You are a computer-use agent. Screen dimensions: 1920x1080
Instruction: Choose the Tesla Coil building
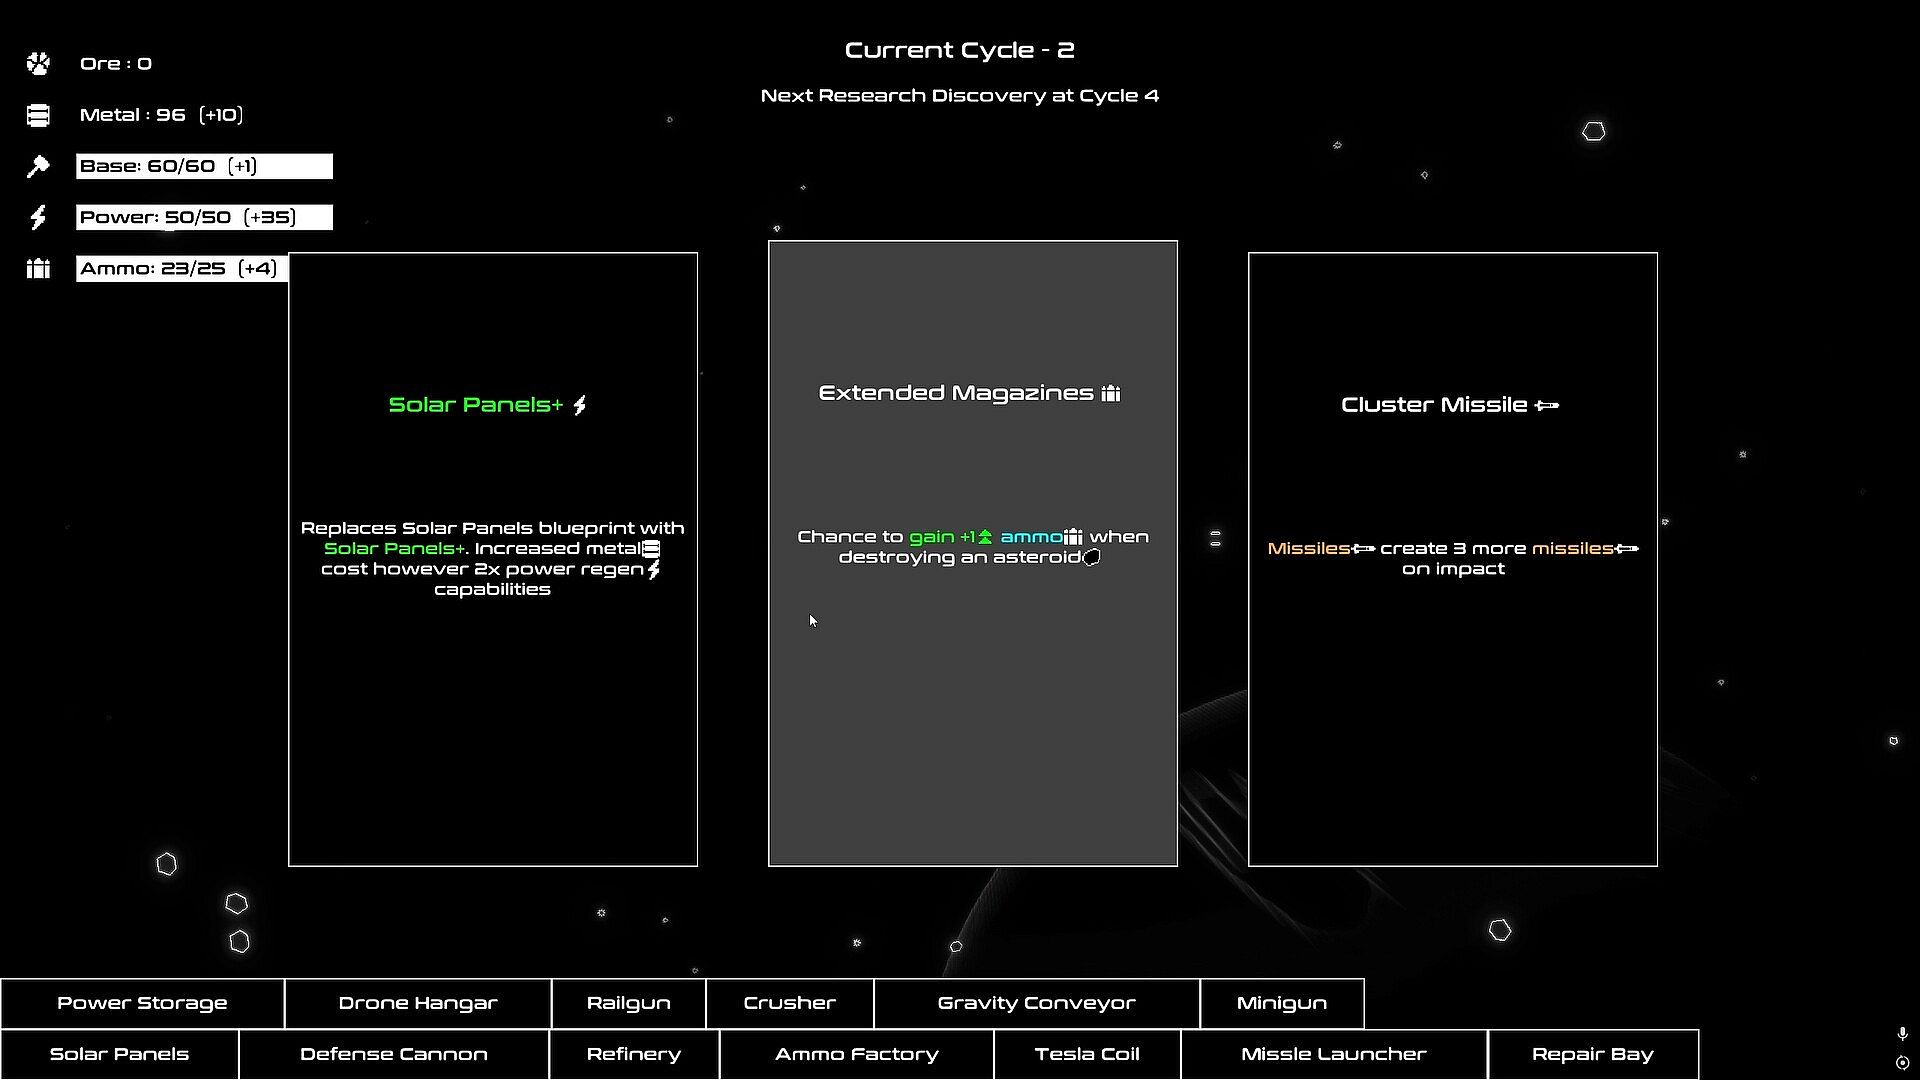(x=1087, y=1055)
